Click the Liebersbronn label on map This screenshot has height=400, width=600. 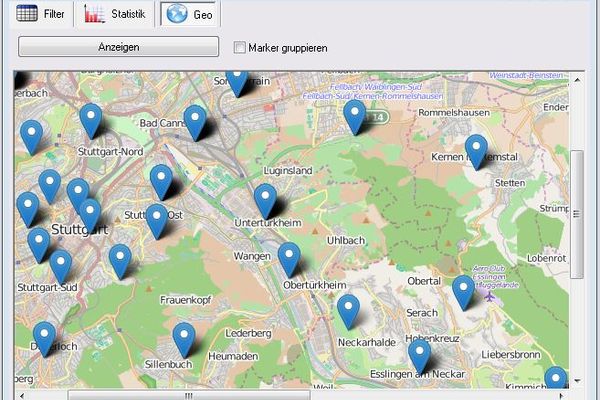tap(511, 354)
